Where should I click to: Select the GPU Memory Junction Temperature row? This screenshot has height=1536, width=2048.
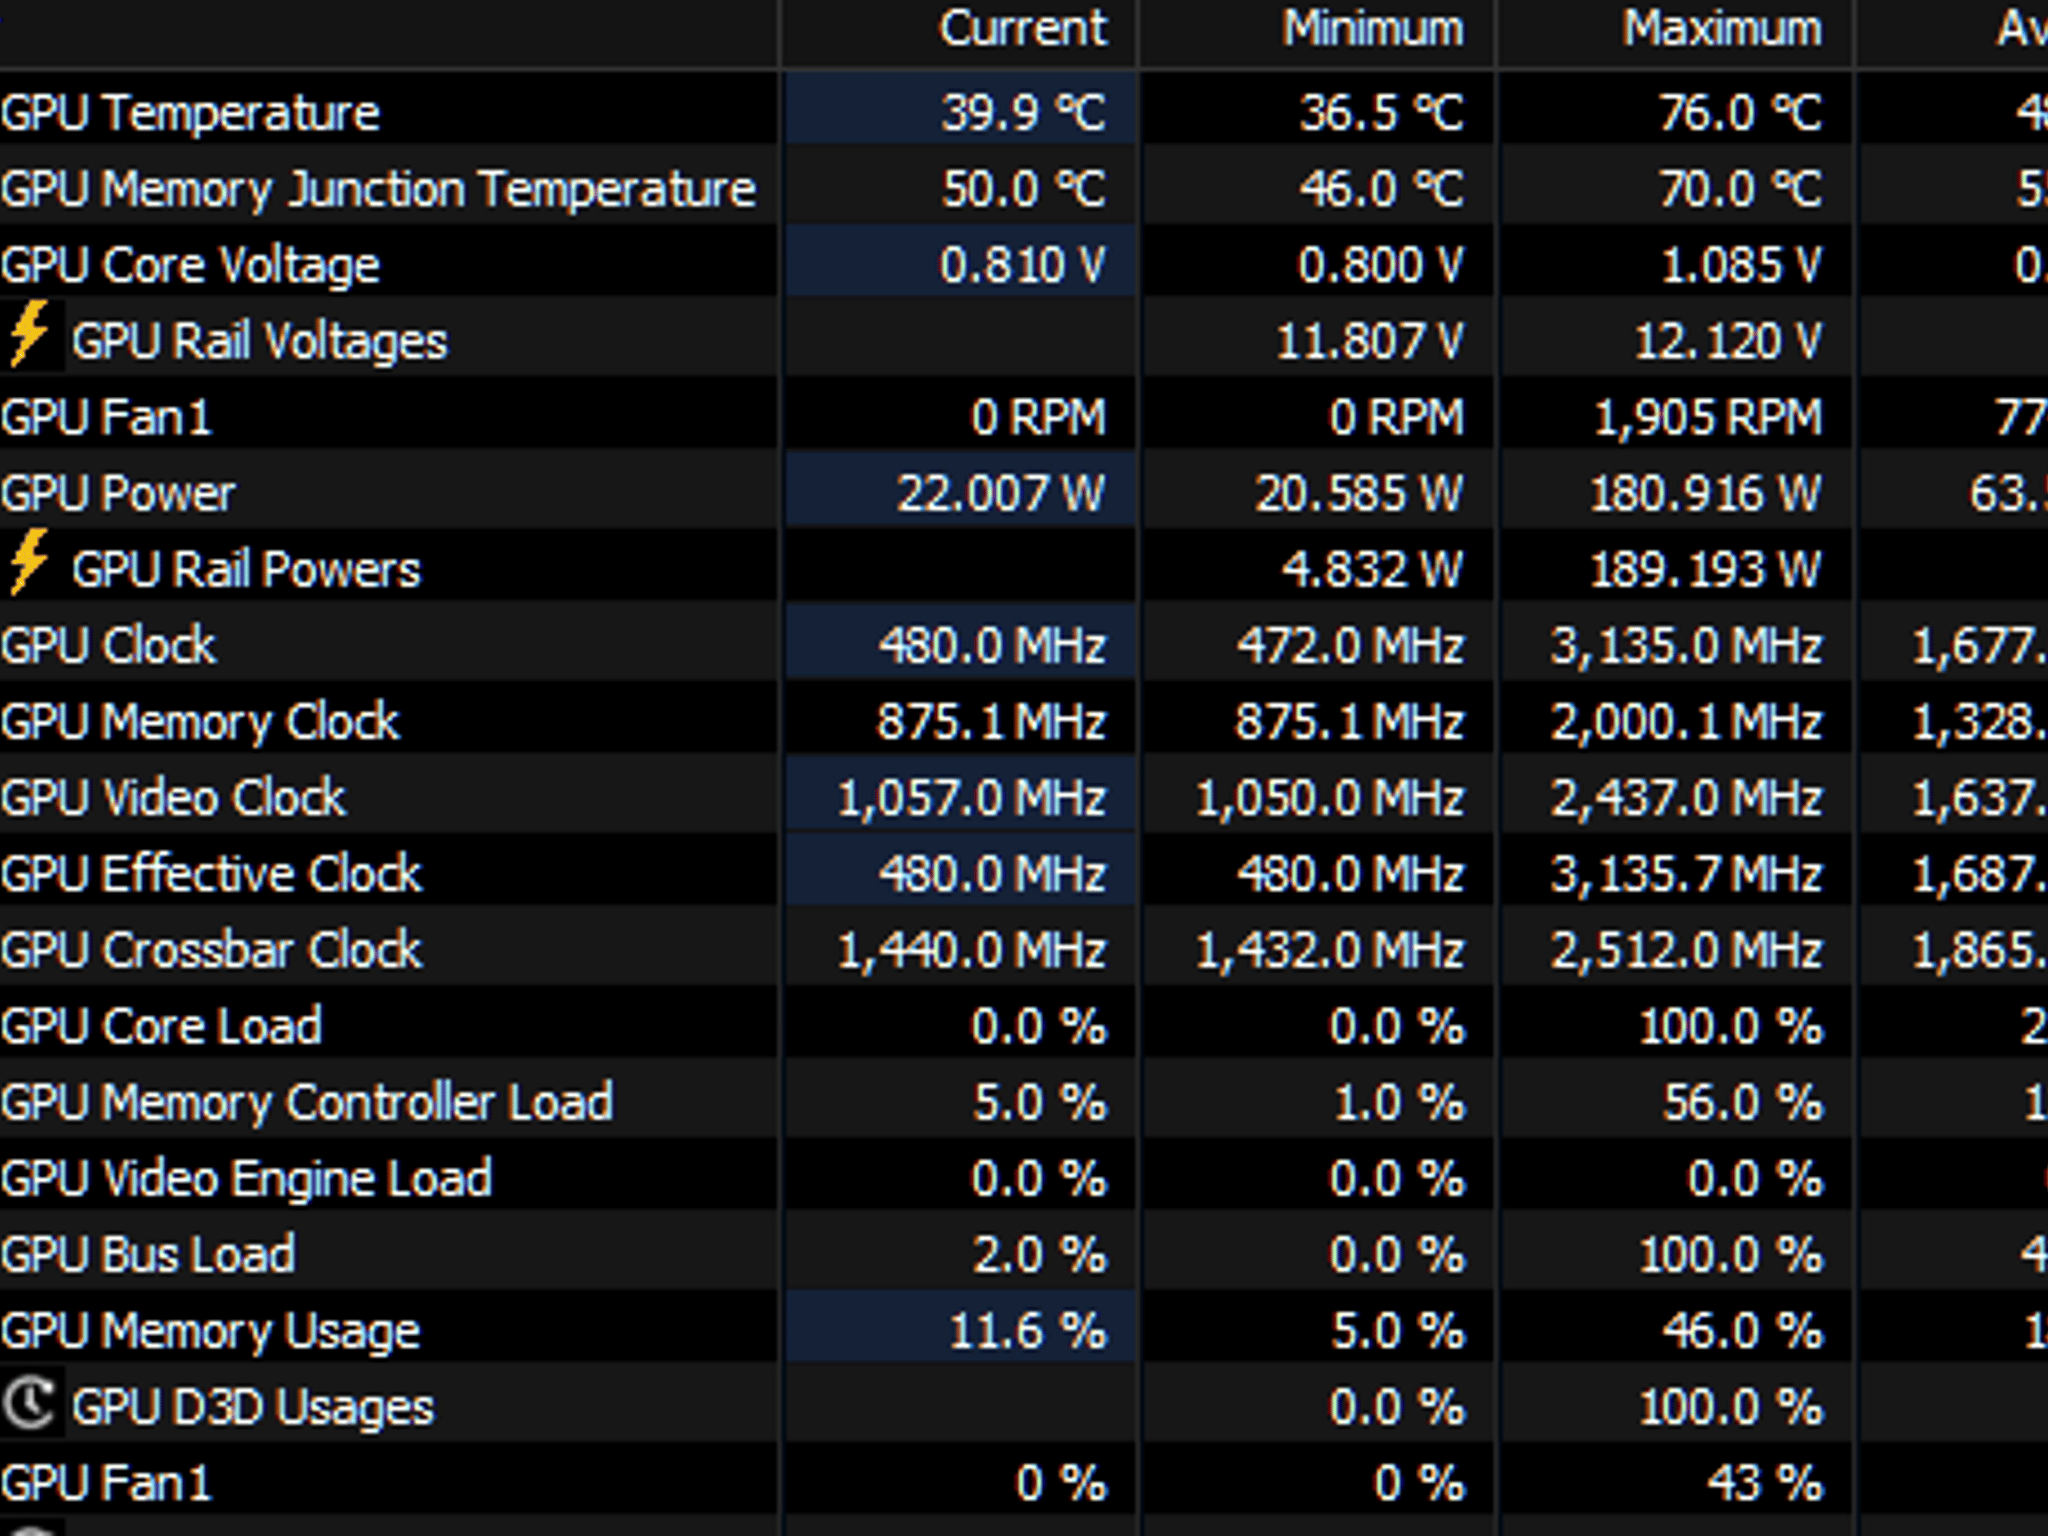pos(1024,188)
